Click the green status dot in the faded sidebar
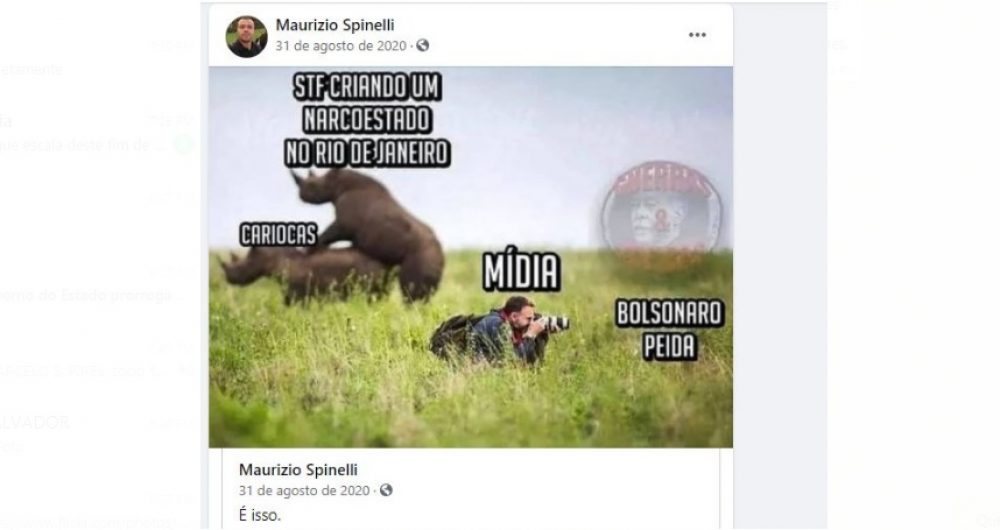 184,145
